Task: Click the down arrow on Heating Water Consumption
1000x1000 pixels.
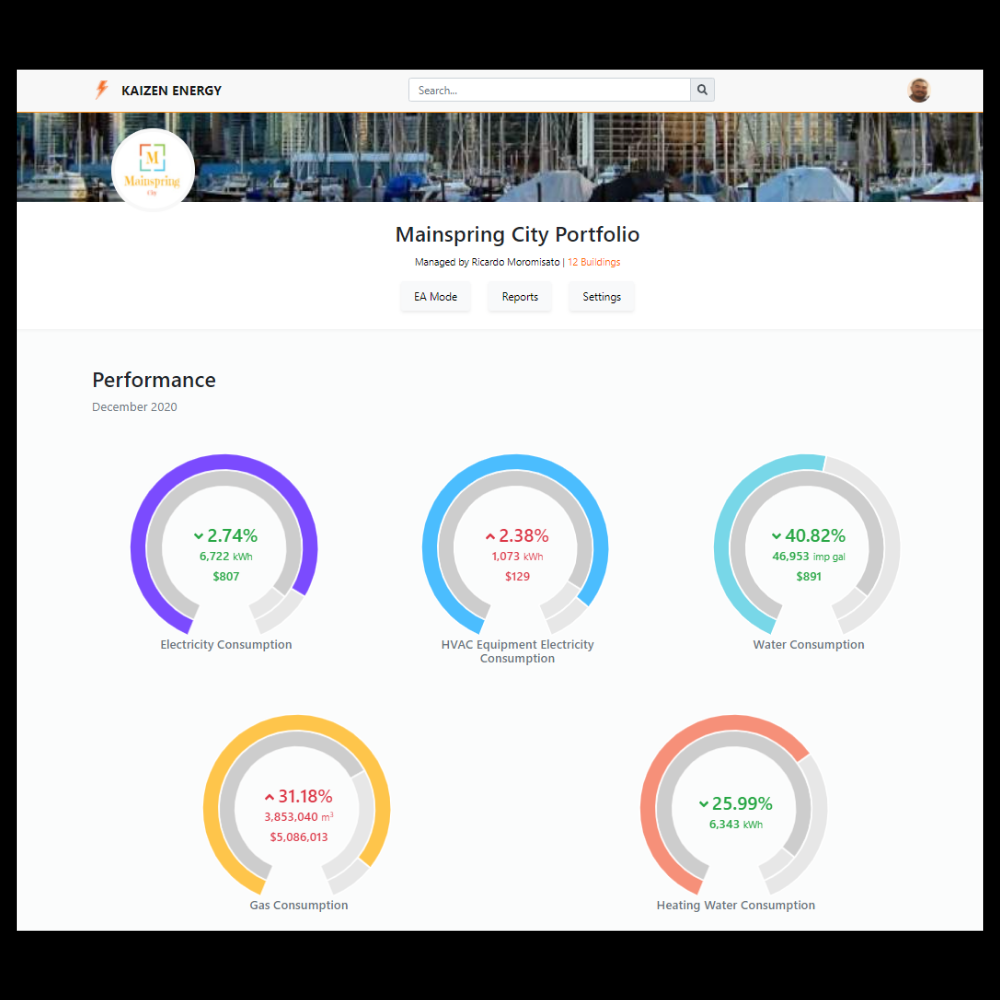Action: point(705,804)
